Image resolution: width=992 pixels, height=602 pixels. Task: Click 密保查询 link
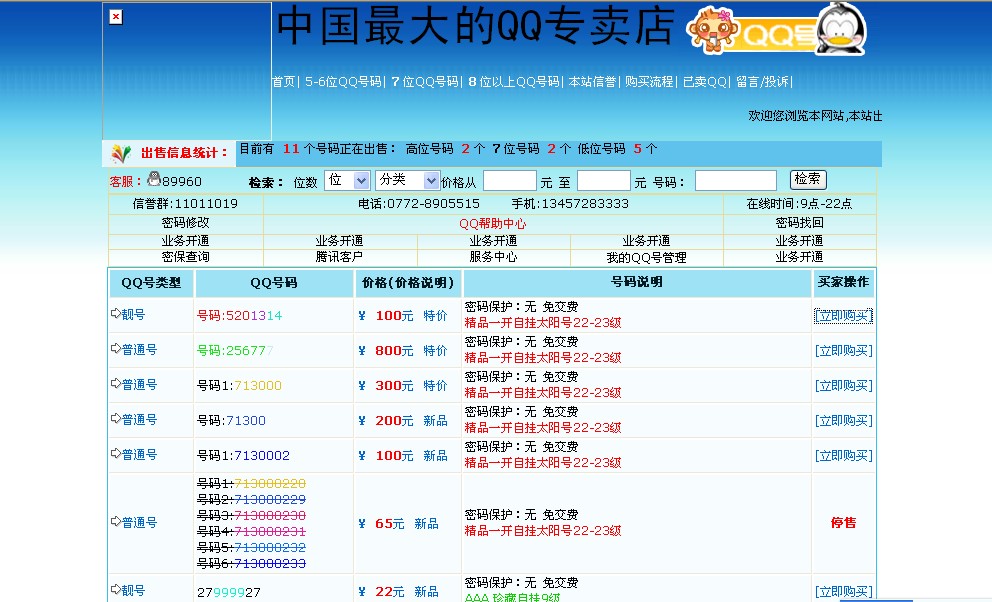185,257
